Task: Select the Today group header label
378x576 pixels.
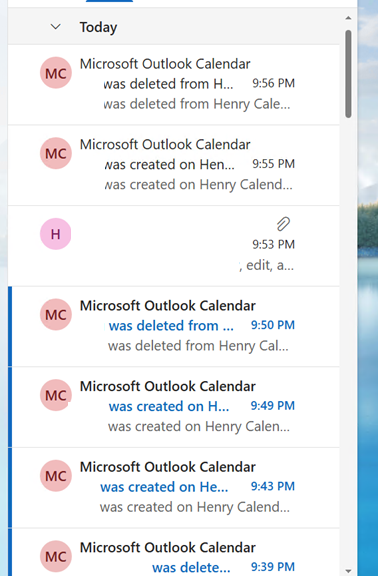Action: tap(98, 27)
